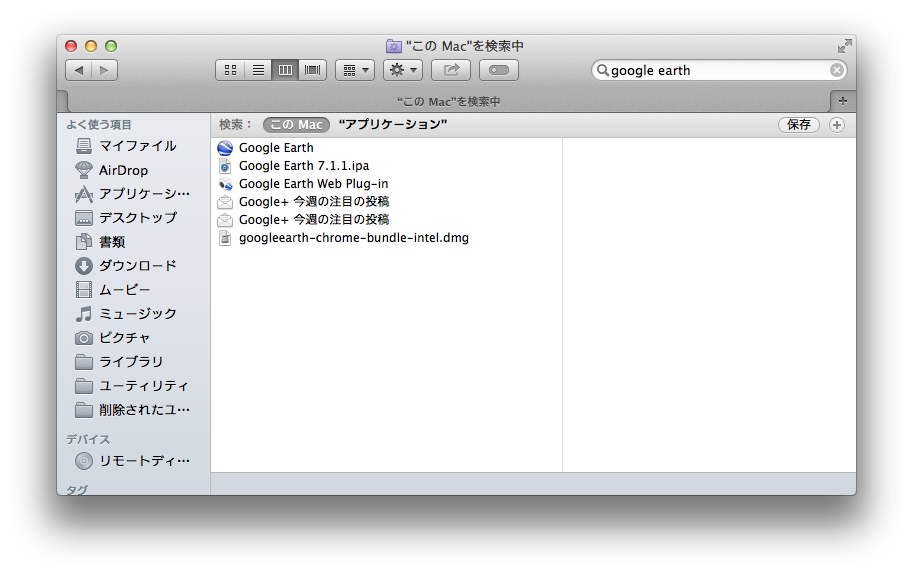
Task: Click the Share toolbar button
Action: point(450,70)
